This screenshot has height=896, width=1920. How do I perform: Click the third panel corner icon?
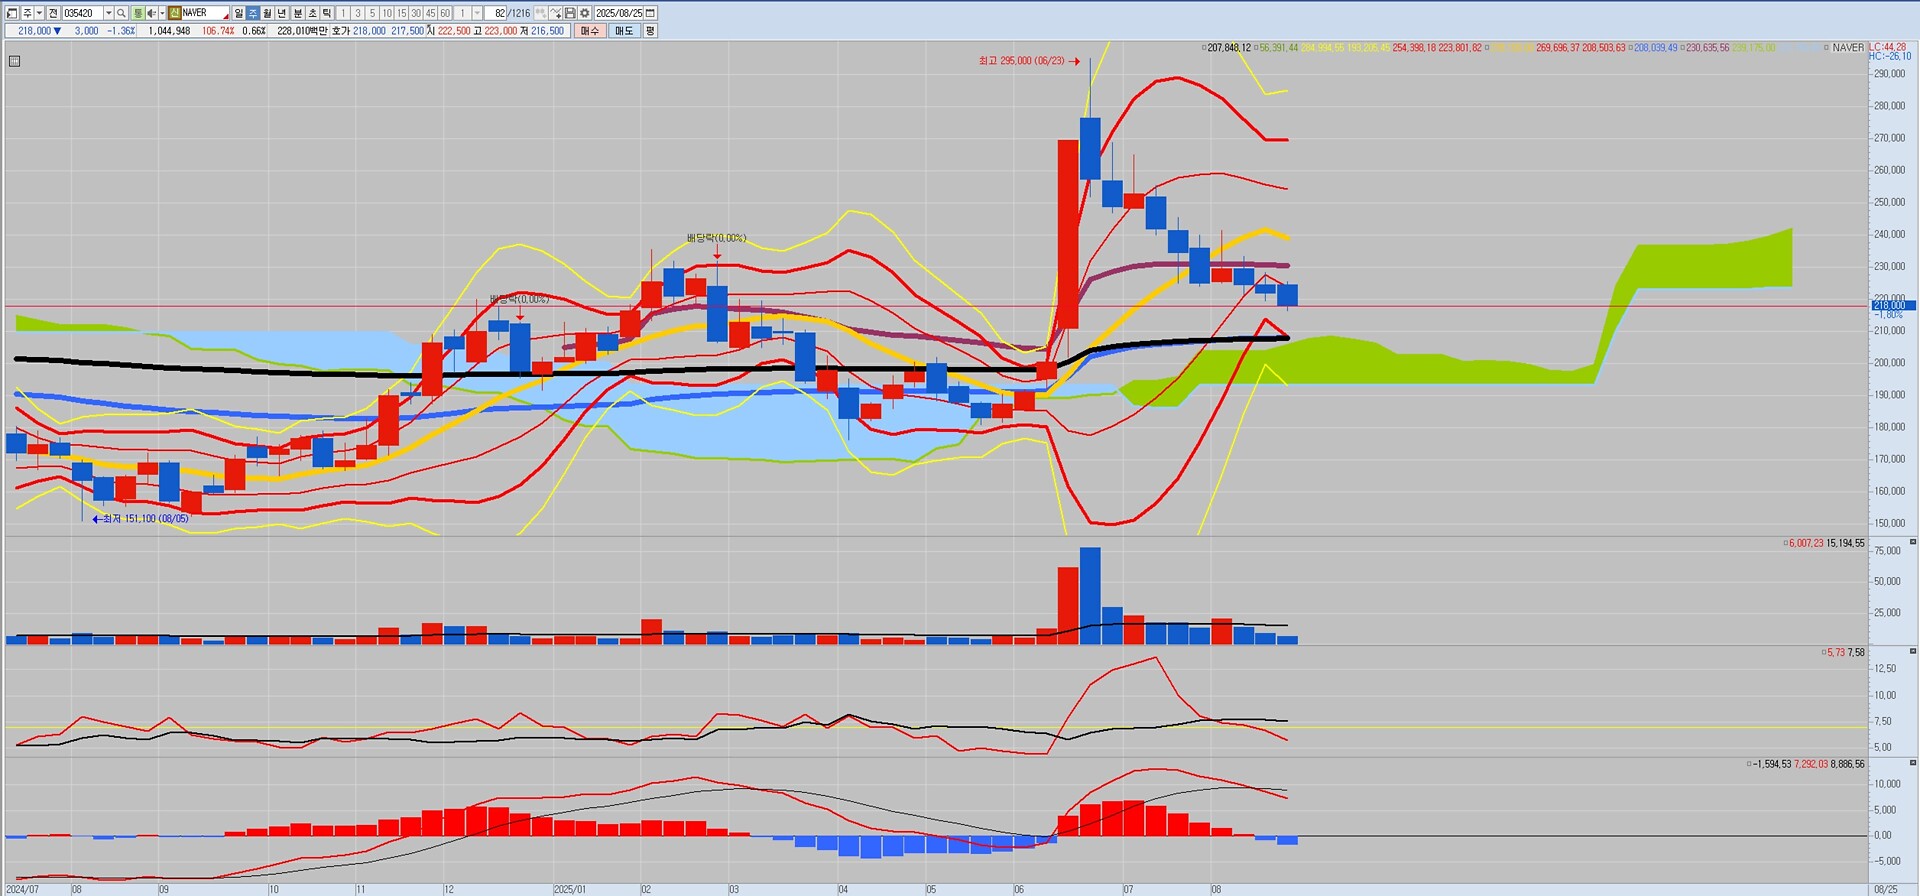click(x=1913, y=651)
